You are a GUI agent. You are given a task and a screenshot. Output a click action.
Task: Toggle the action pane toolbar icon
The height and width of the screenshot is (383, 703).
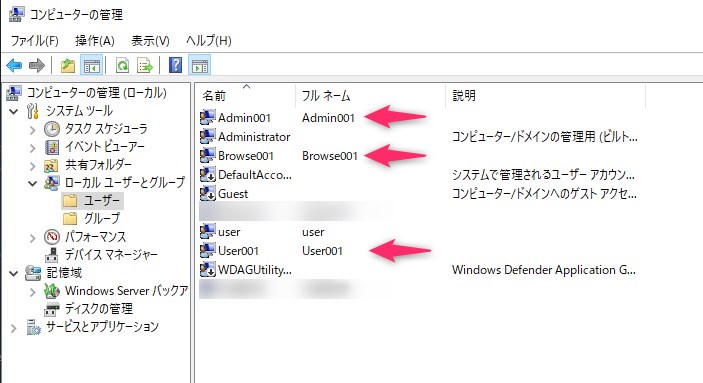[200, 65]
